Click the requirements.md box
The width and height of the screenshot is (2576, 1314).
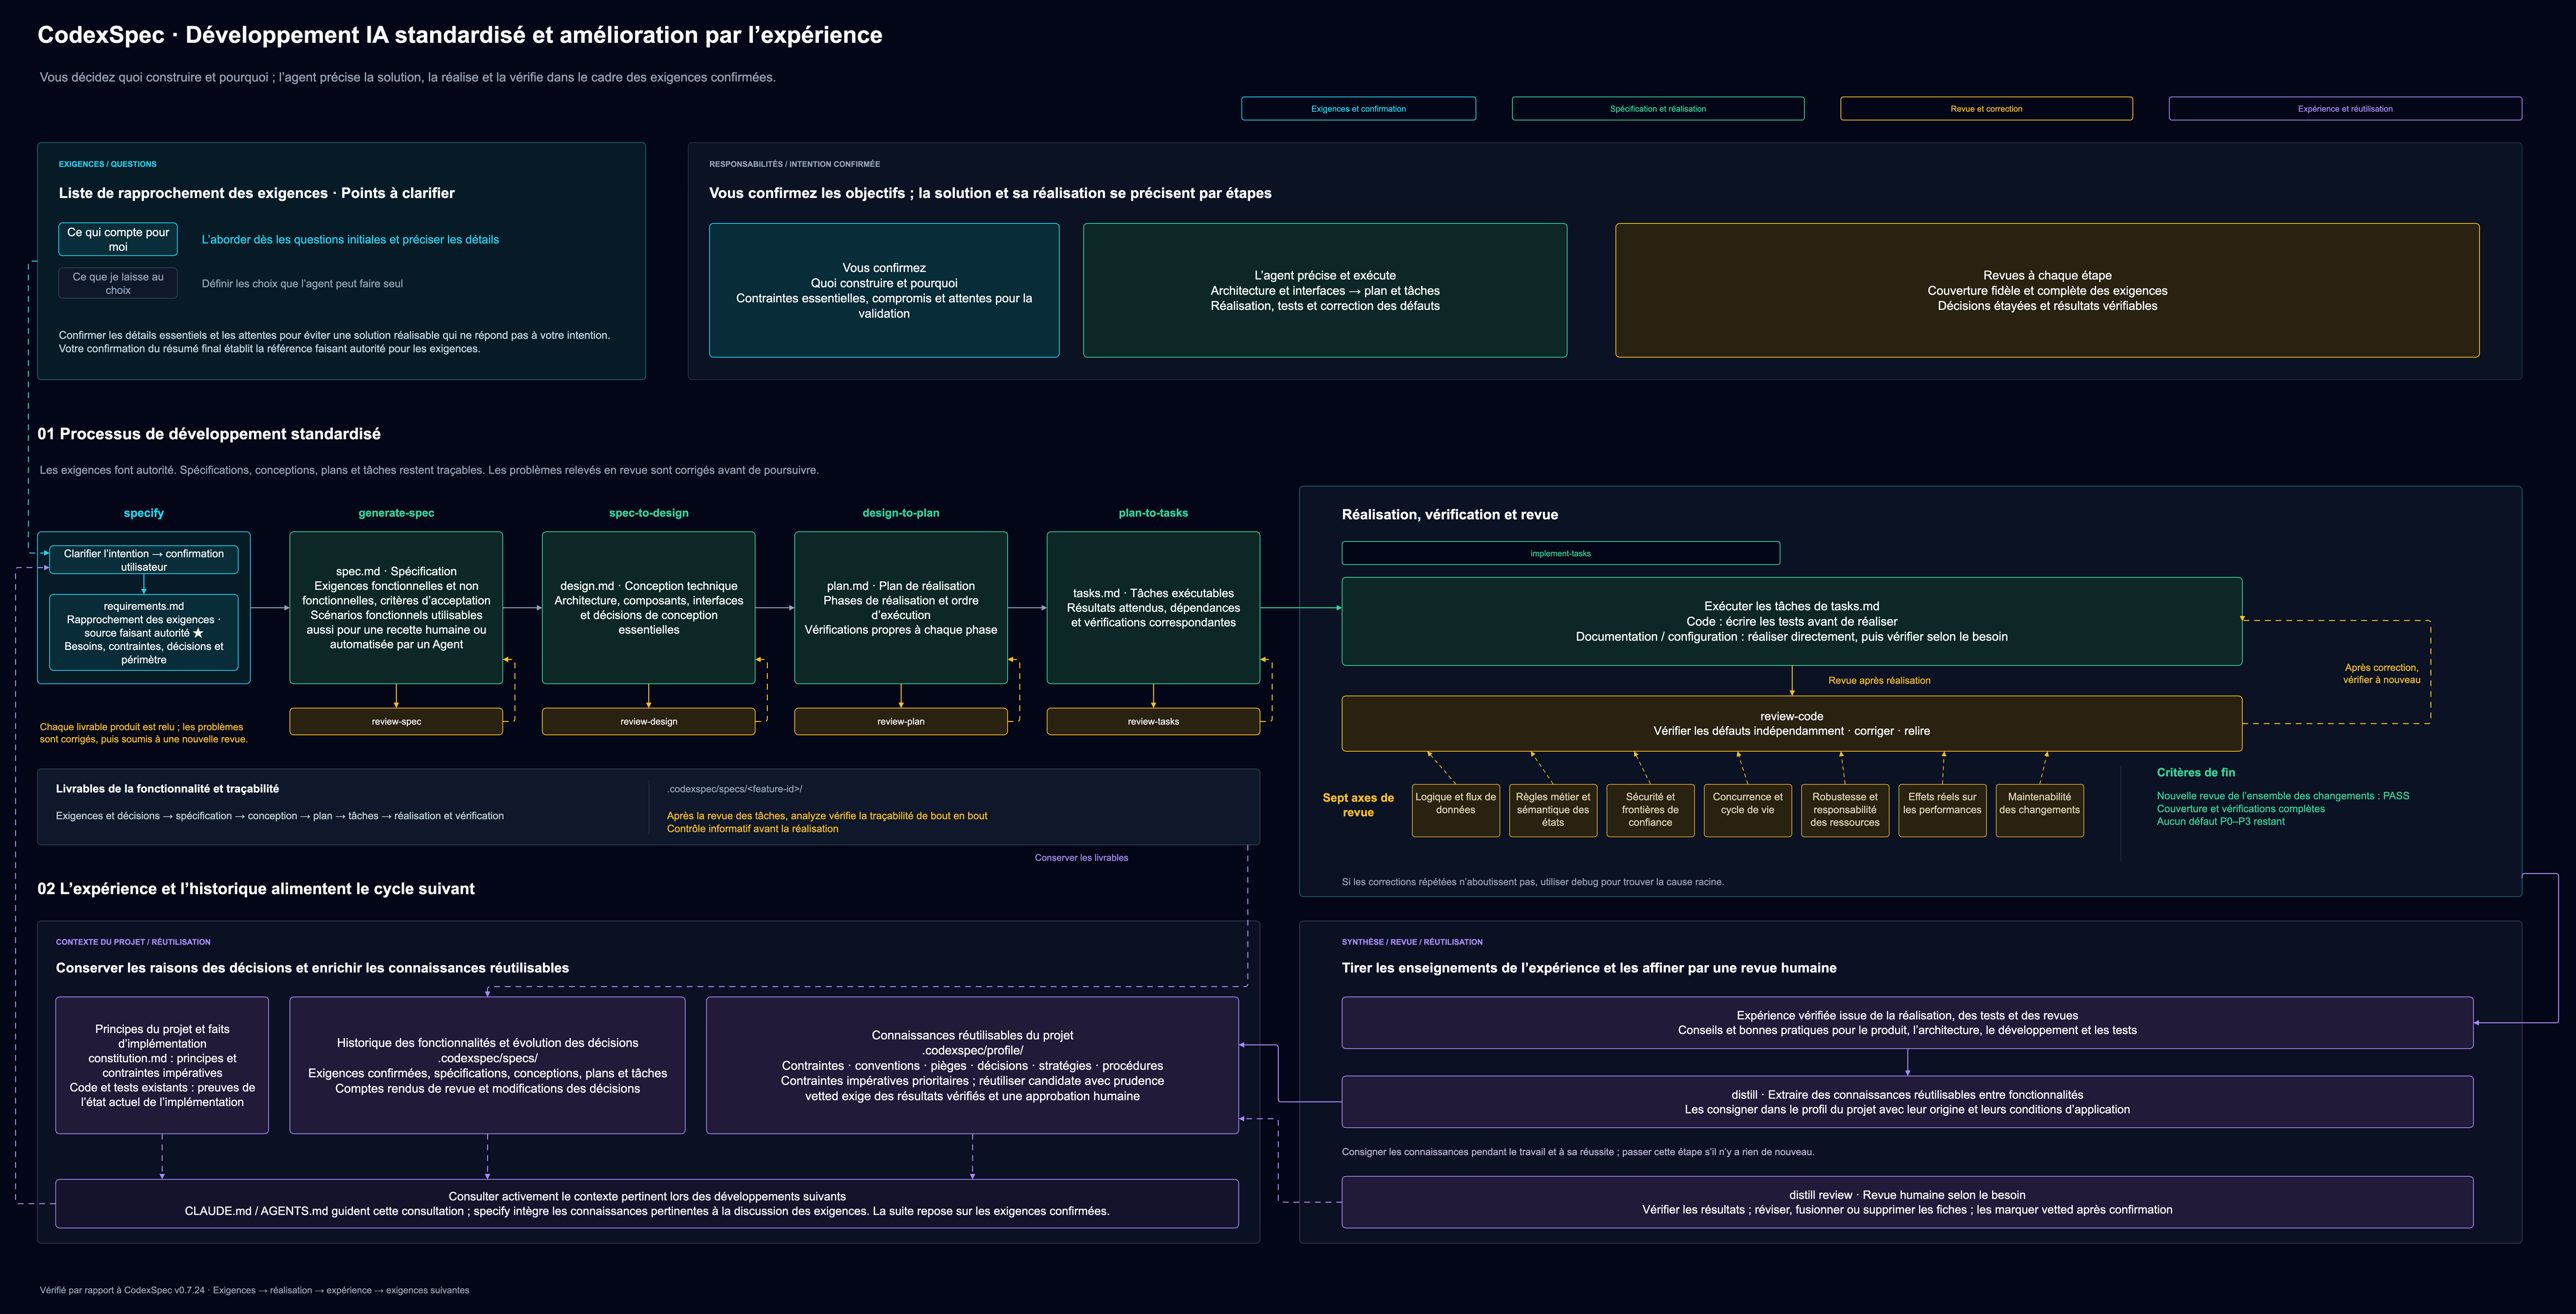tap(144, 632)
